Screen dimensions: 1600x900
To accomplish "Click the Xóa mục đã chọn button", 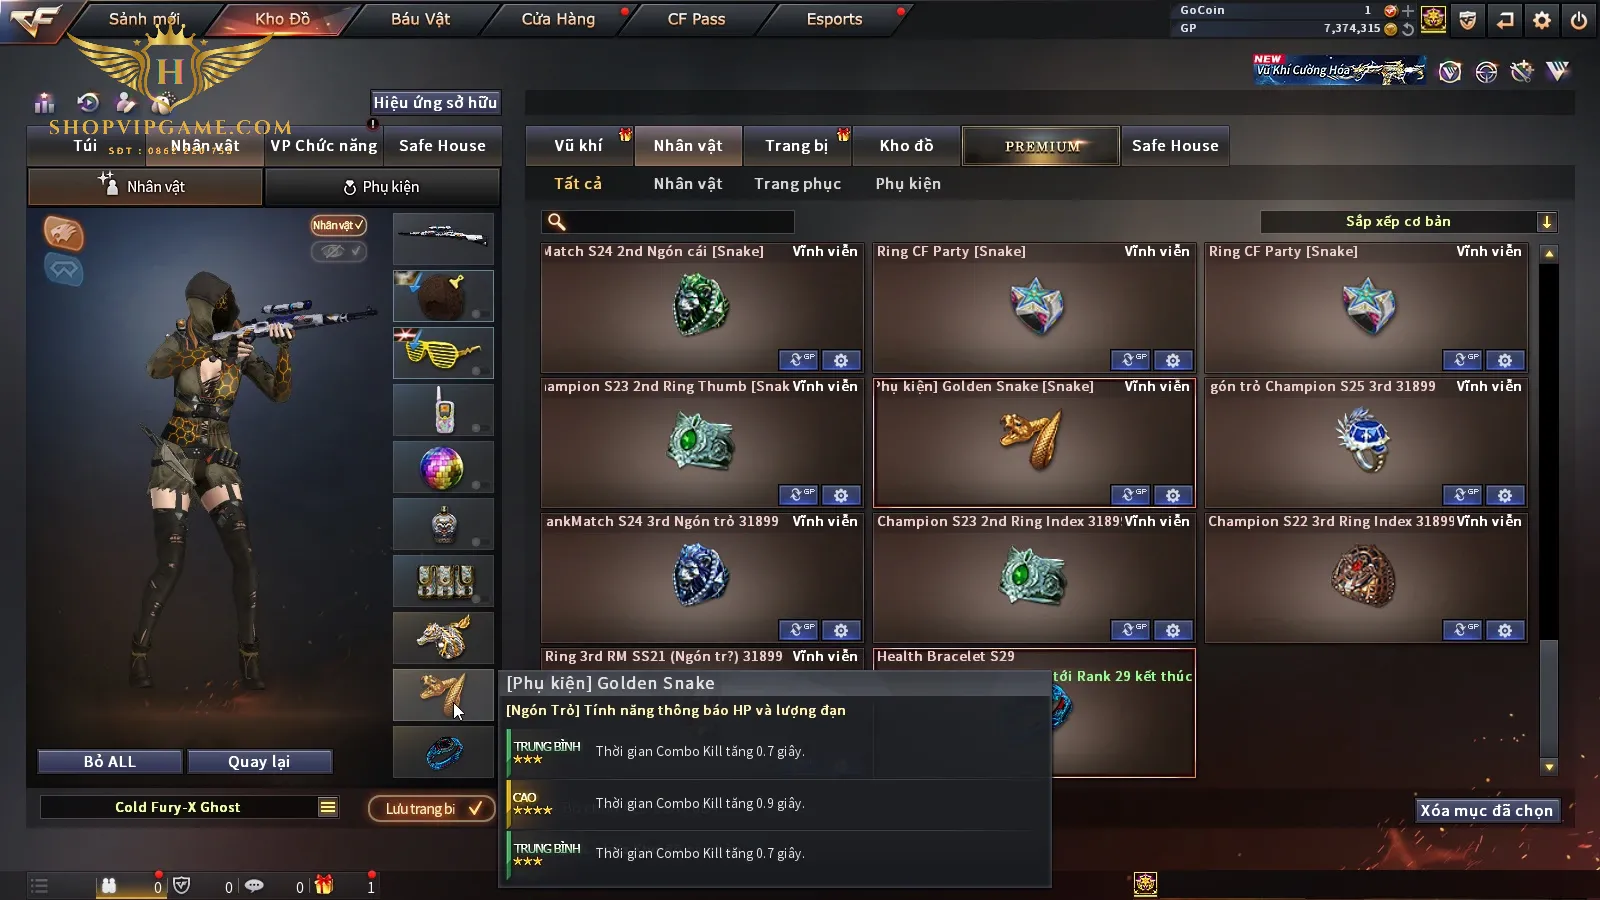I will tap(1487, 811).
